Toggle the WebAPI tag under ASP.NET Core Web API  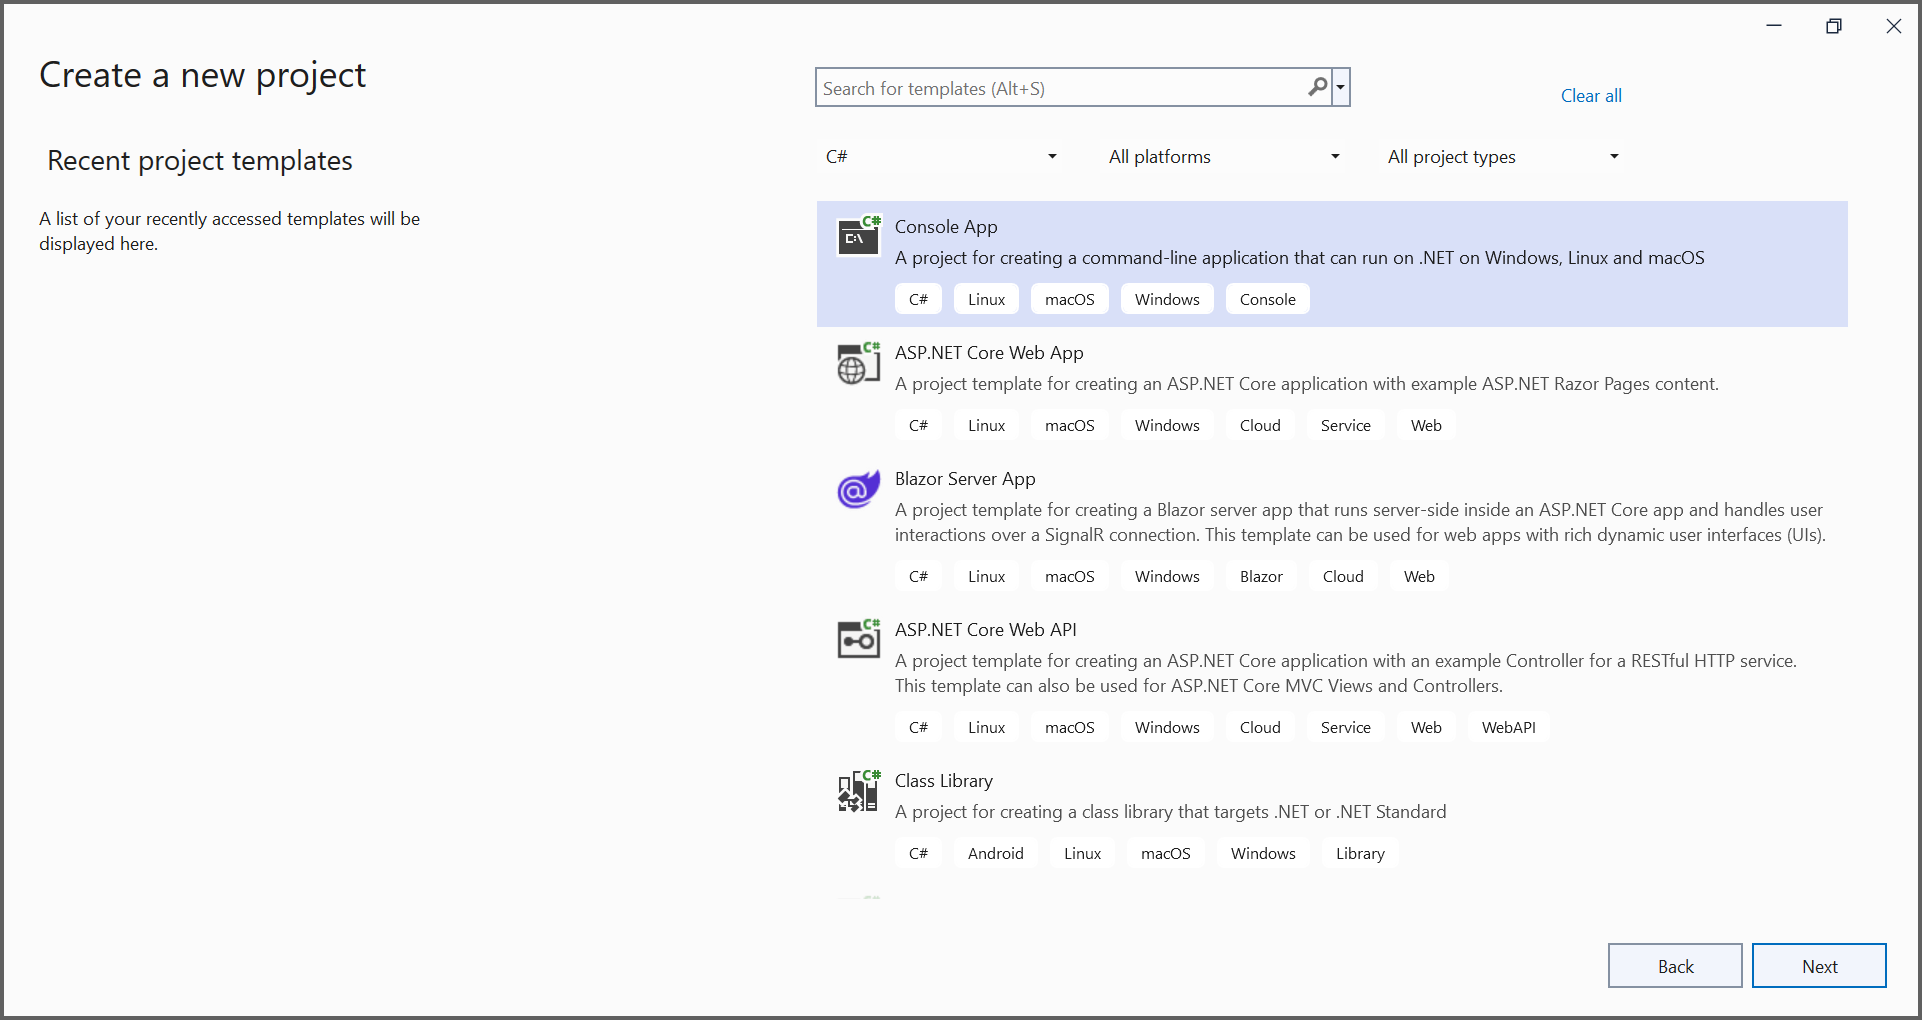[x=1509, y=727]
